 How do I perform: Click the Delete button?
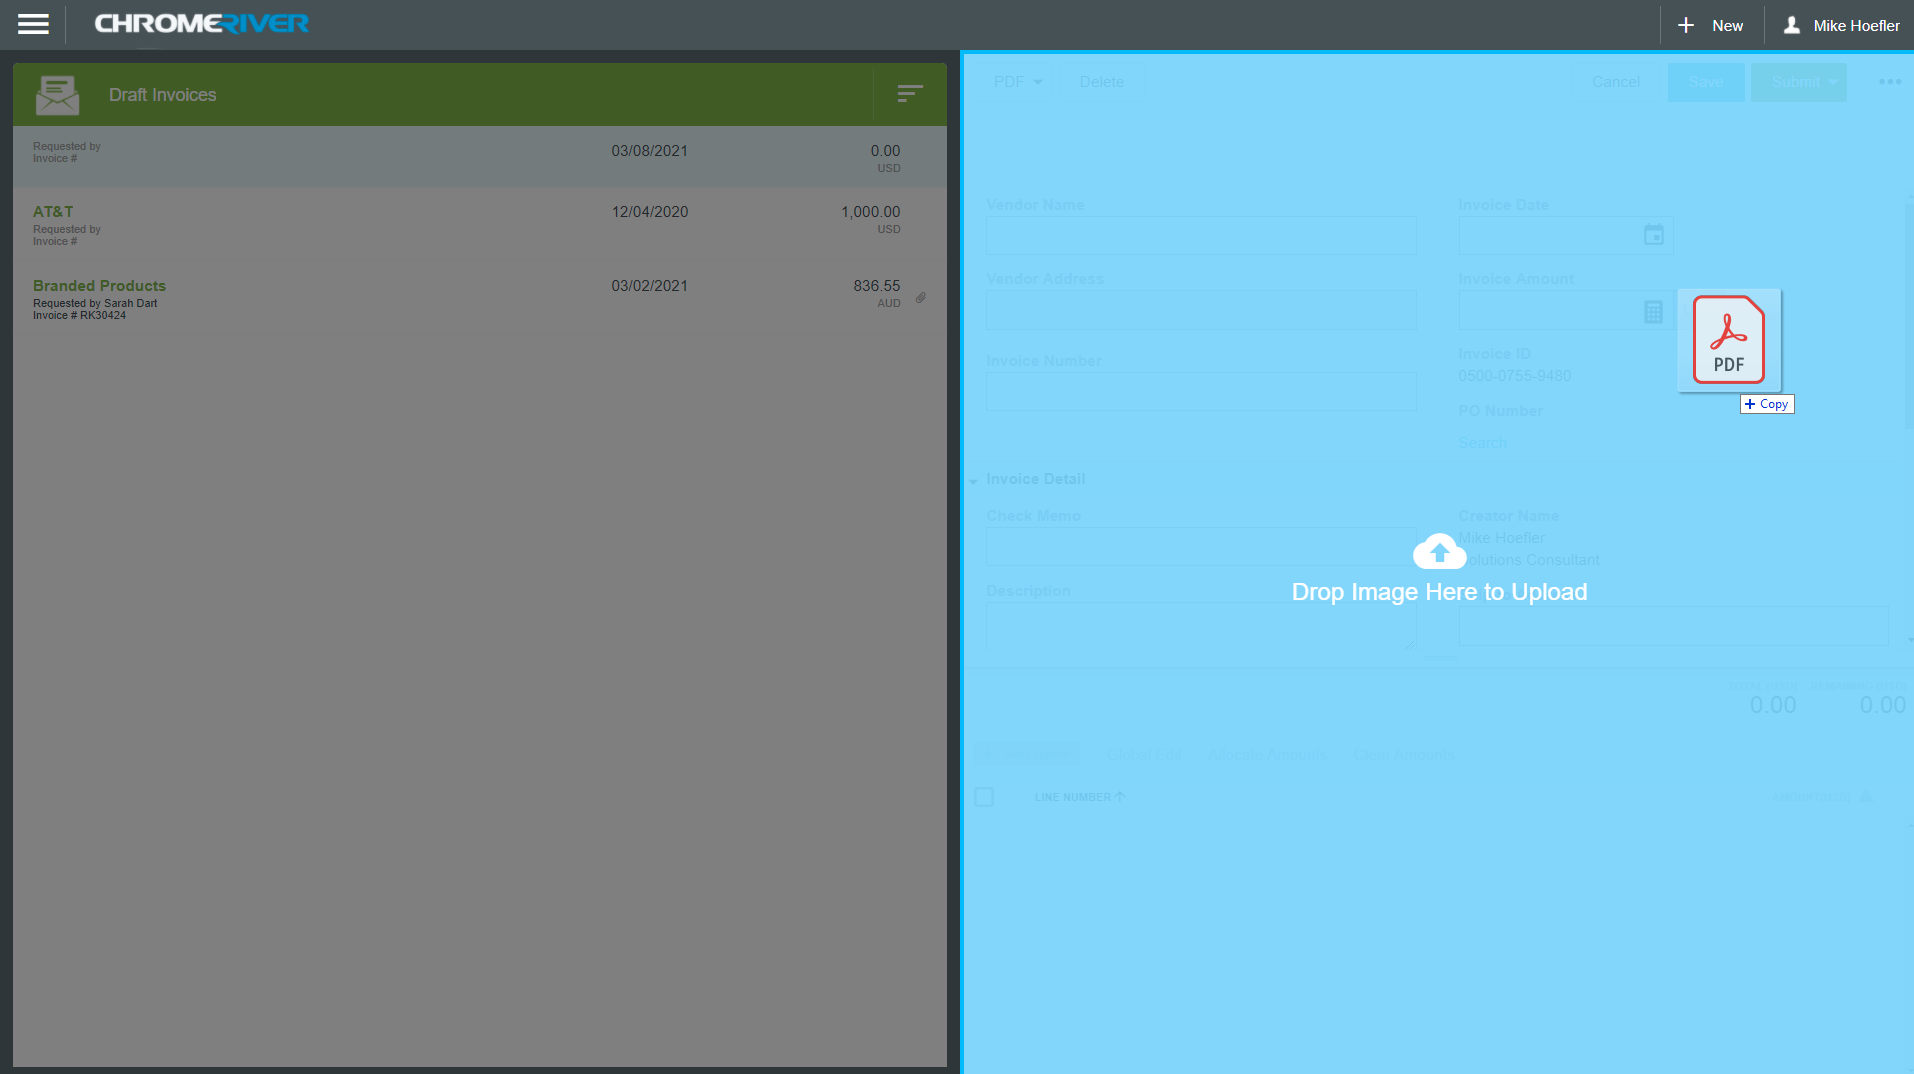[1101, 81]
